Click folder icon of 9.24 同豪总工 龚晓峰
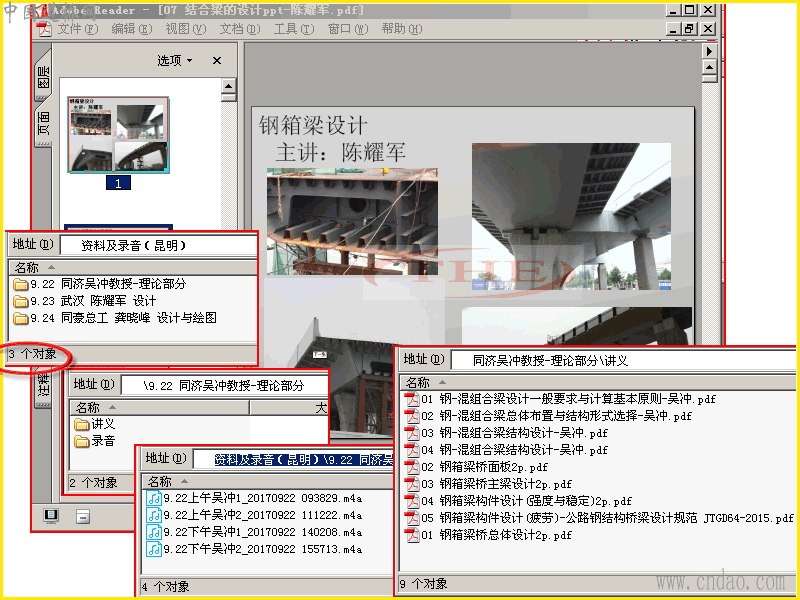800x600 pixels. pos(20,318)
